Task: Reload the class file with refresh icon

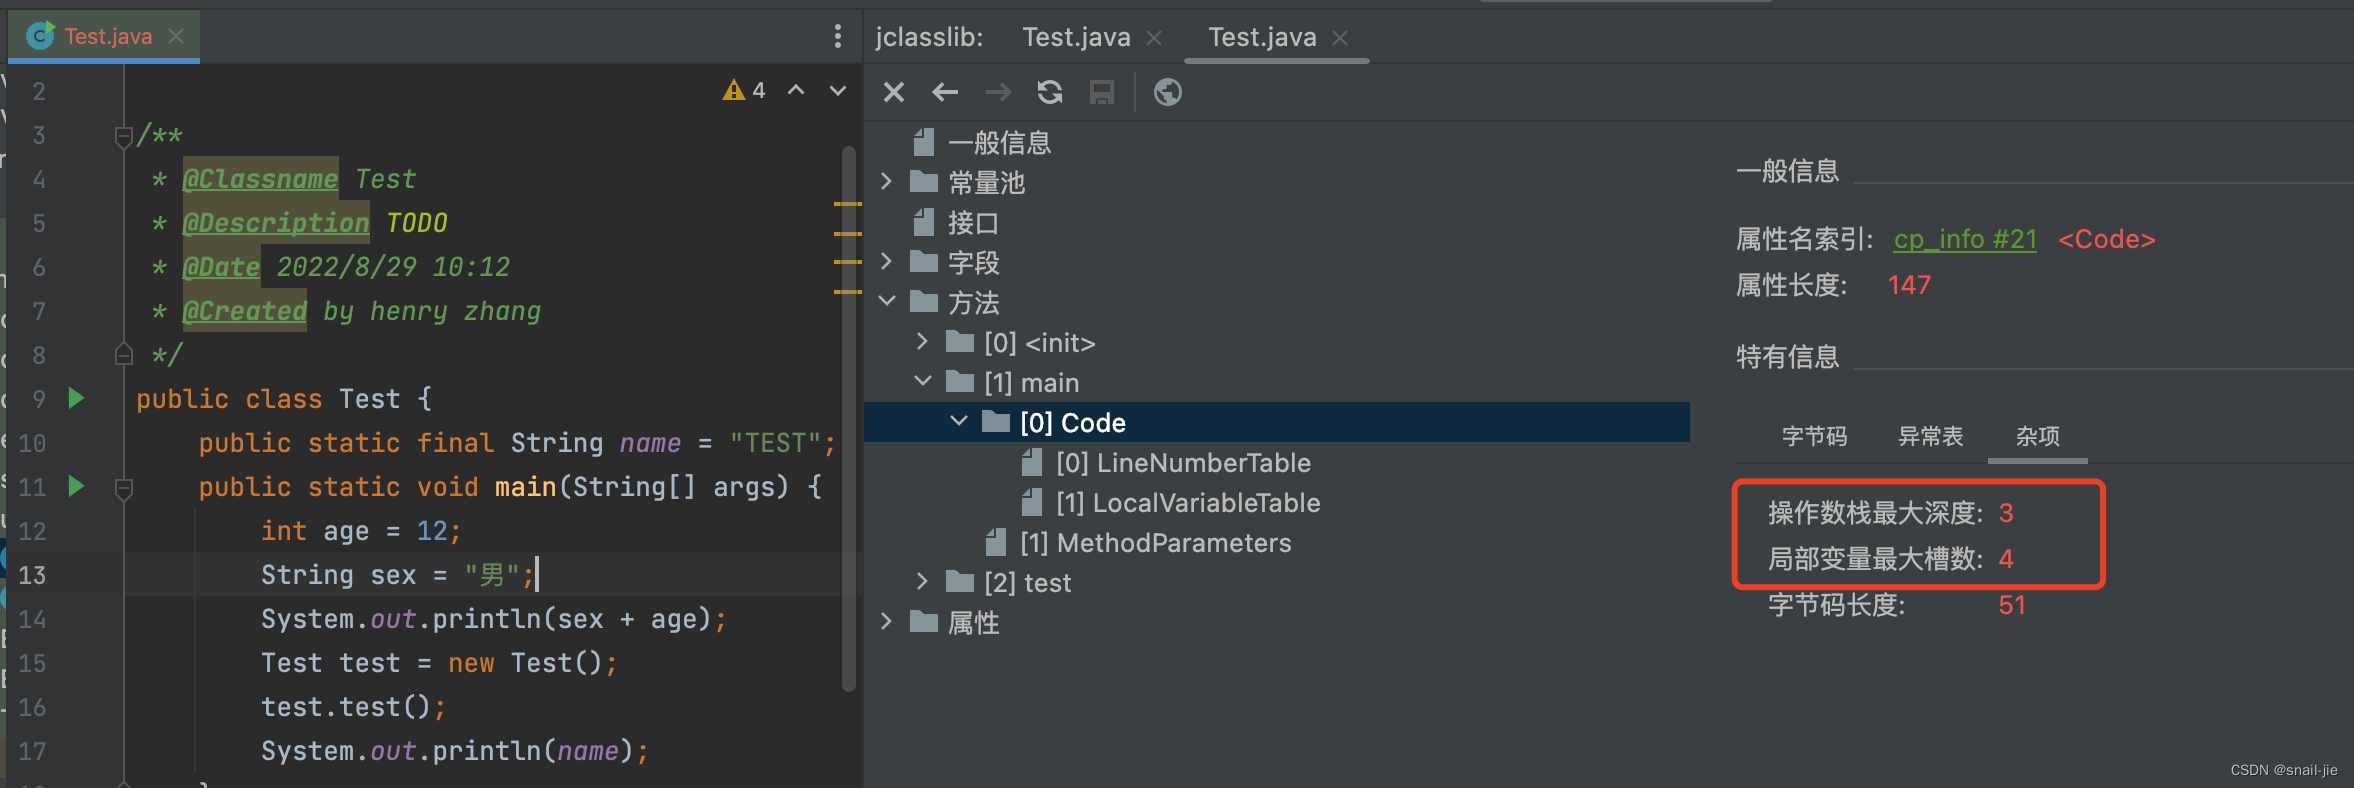Action: (1050, 92)
